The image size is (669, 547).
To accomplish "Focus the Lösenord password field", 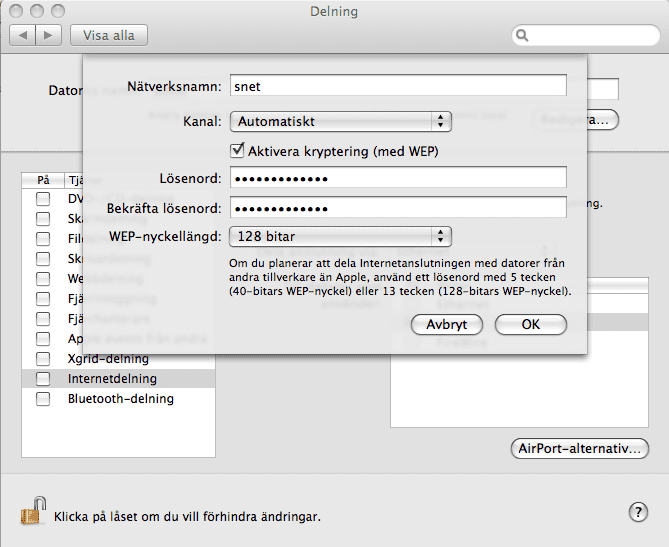I will (x=398, y=179).
